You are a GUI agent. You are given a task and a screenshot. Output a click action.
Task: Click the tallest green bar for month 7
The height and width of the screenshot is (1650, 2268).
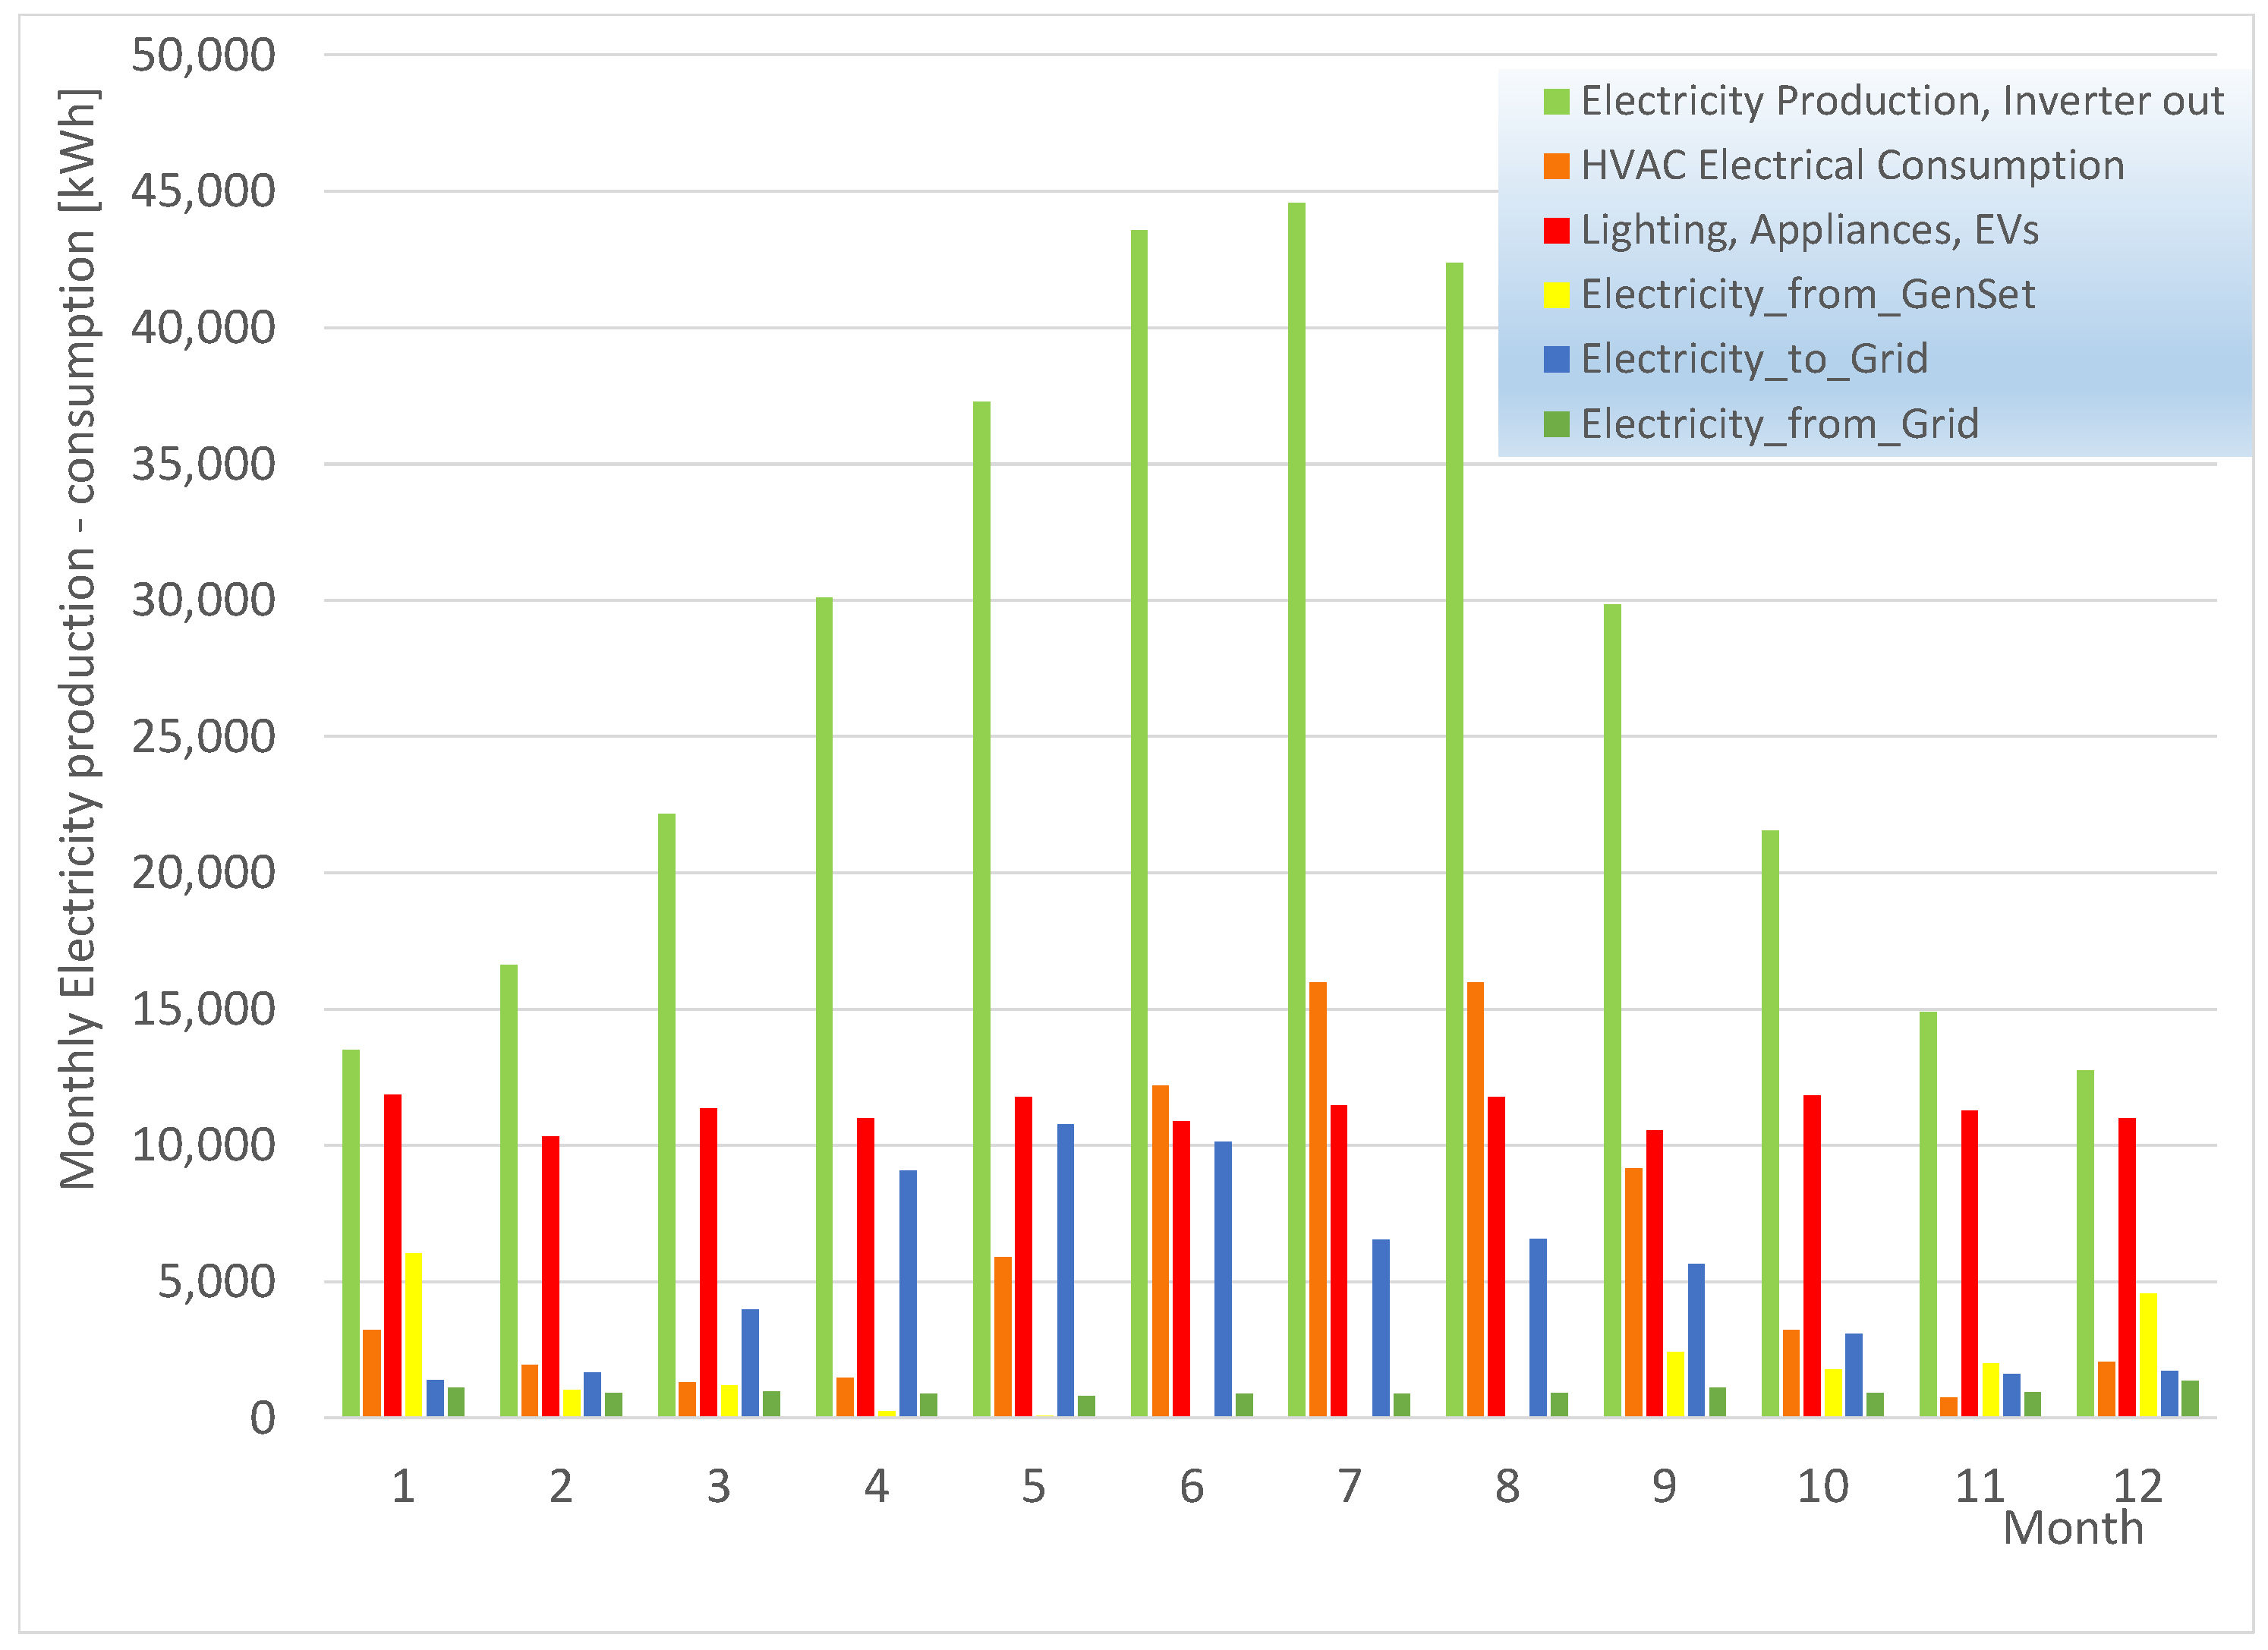click(x=1296, y=810)
